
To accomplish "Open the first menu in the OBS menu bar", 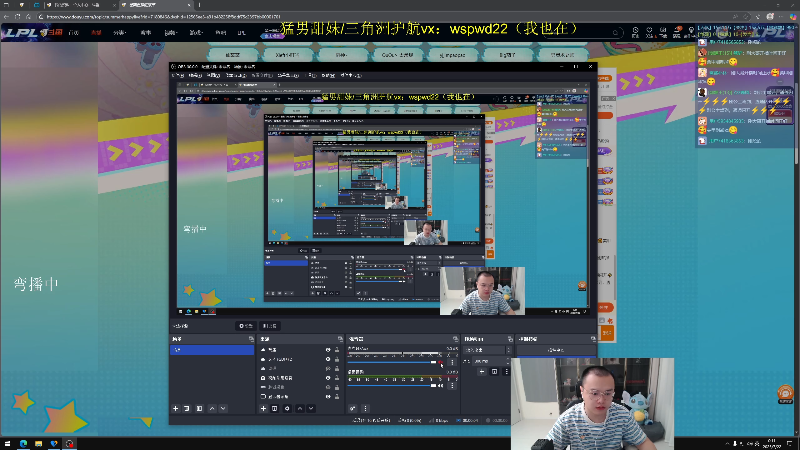I will coord(177,76).
